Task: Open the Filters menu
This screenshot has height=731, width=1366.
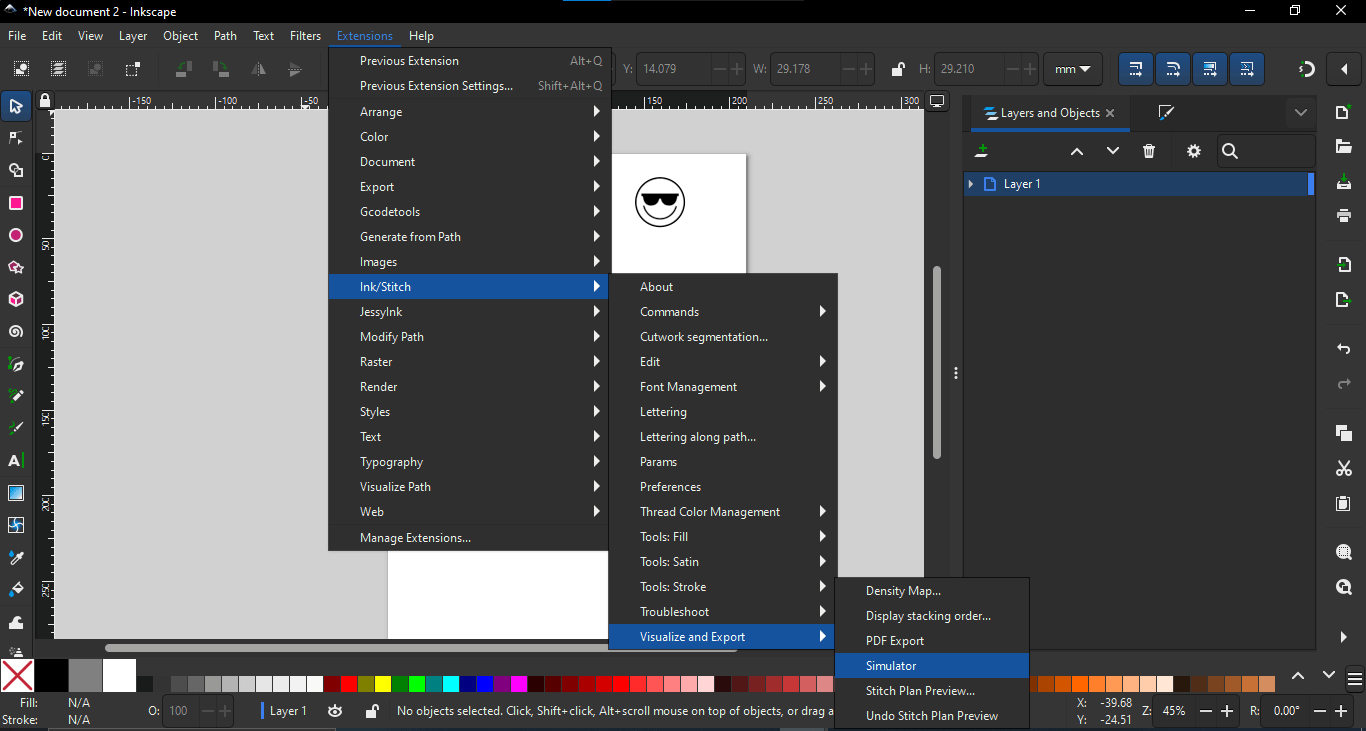Action: click(x=306, y=36)
